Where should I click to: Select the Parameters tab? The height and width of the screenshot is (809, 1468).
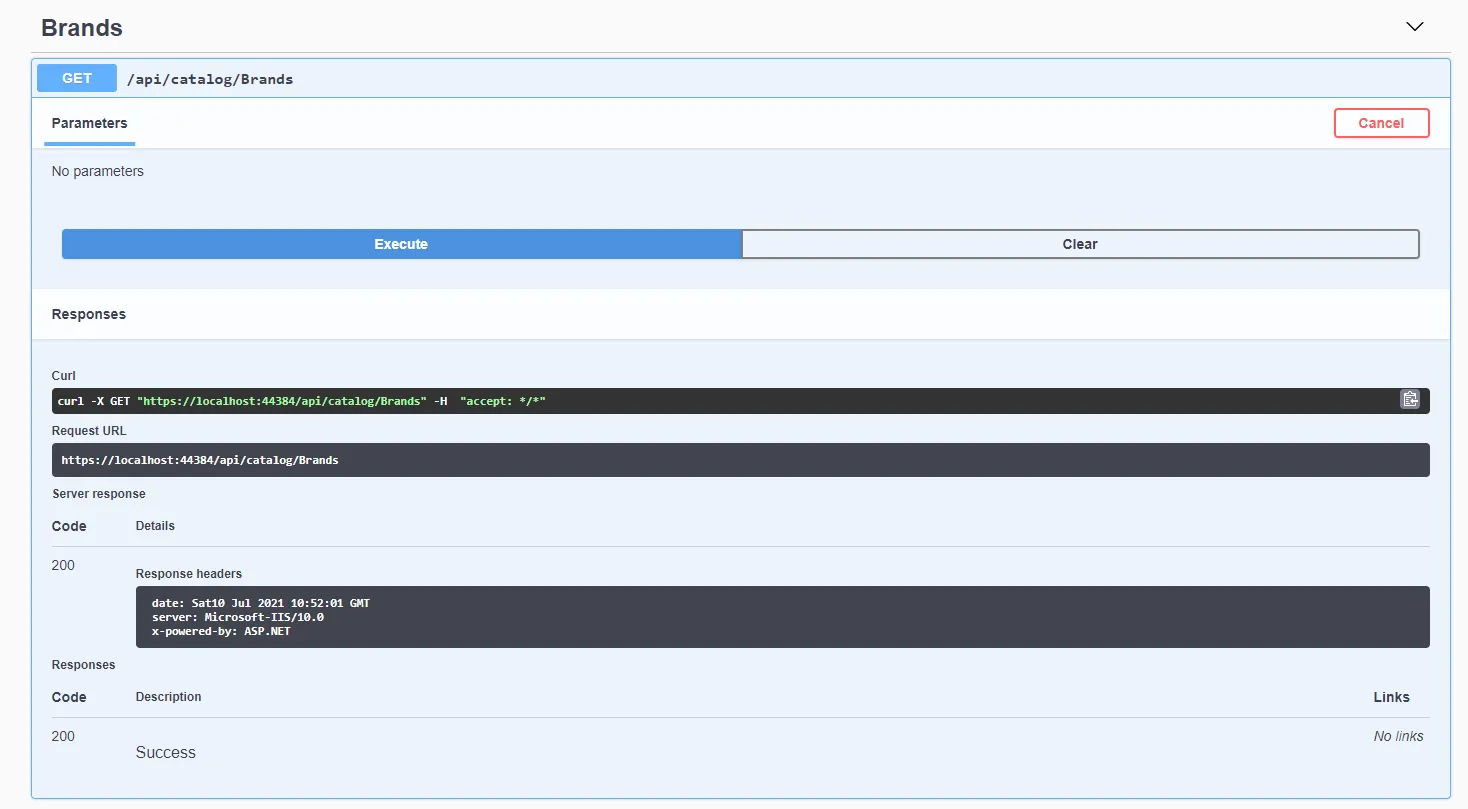89,123
